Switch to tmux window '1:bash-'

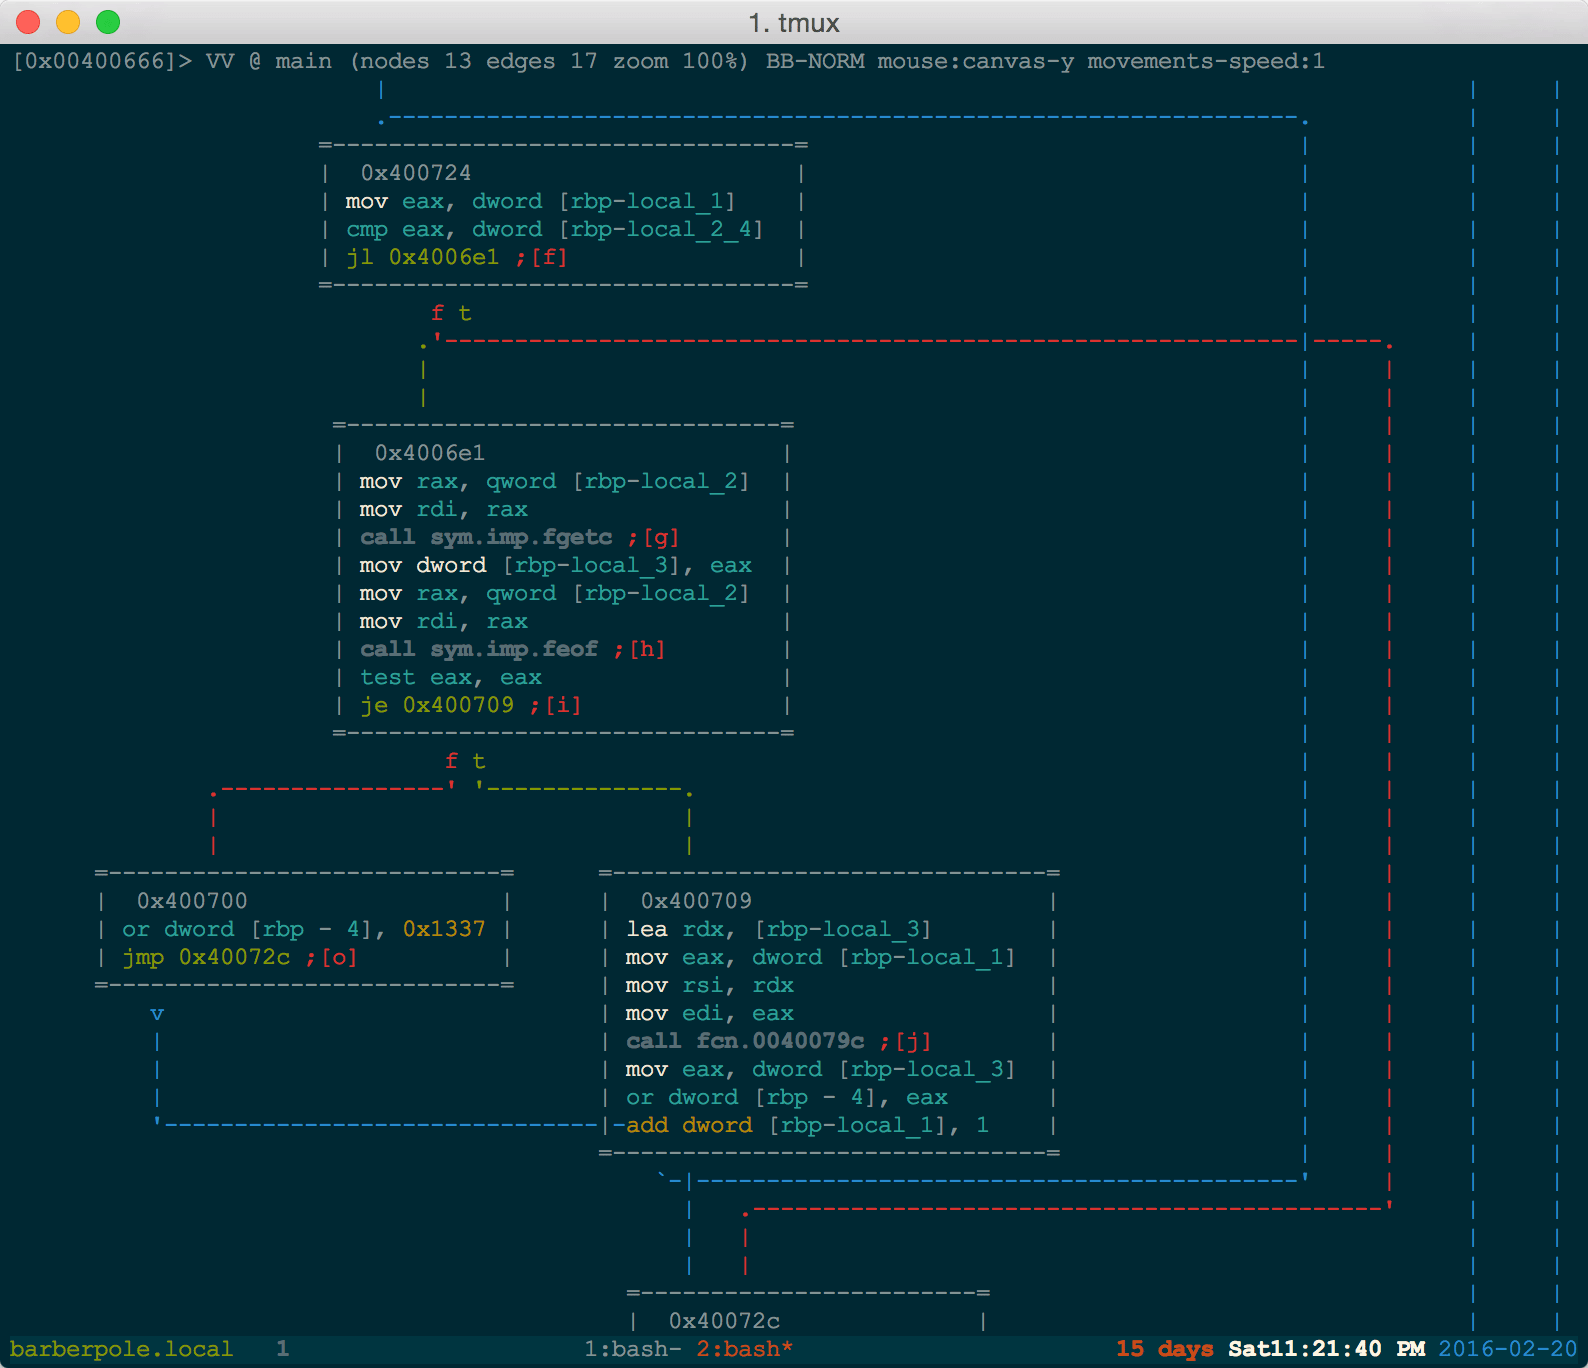(633, 1349)
